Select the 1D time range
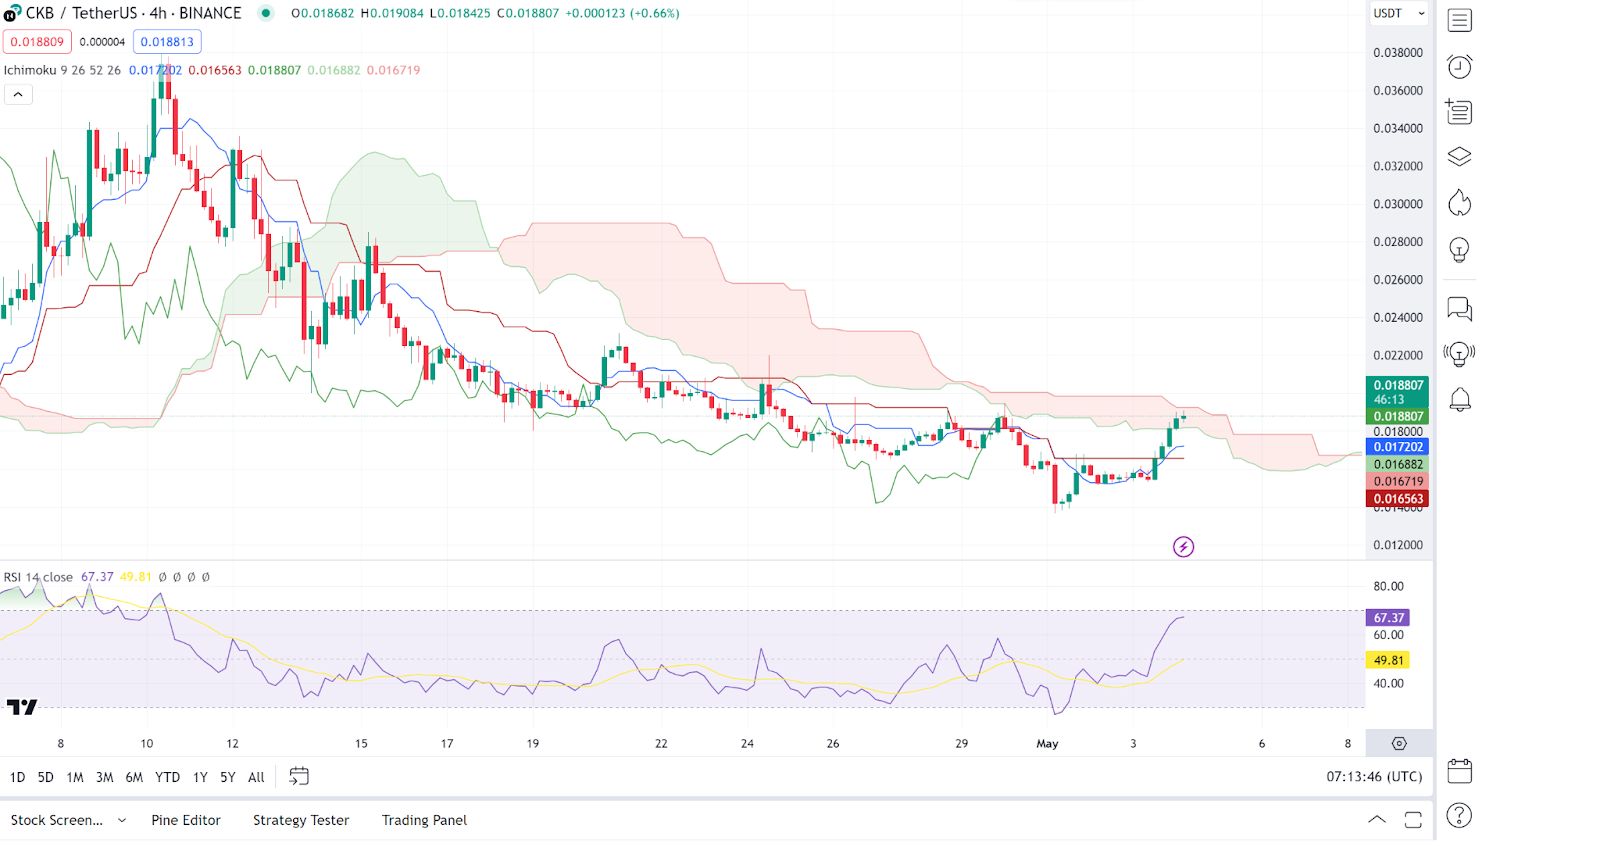The image size is (1600, 847). (x=18, y=777)
